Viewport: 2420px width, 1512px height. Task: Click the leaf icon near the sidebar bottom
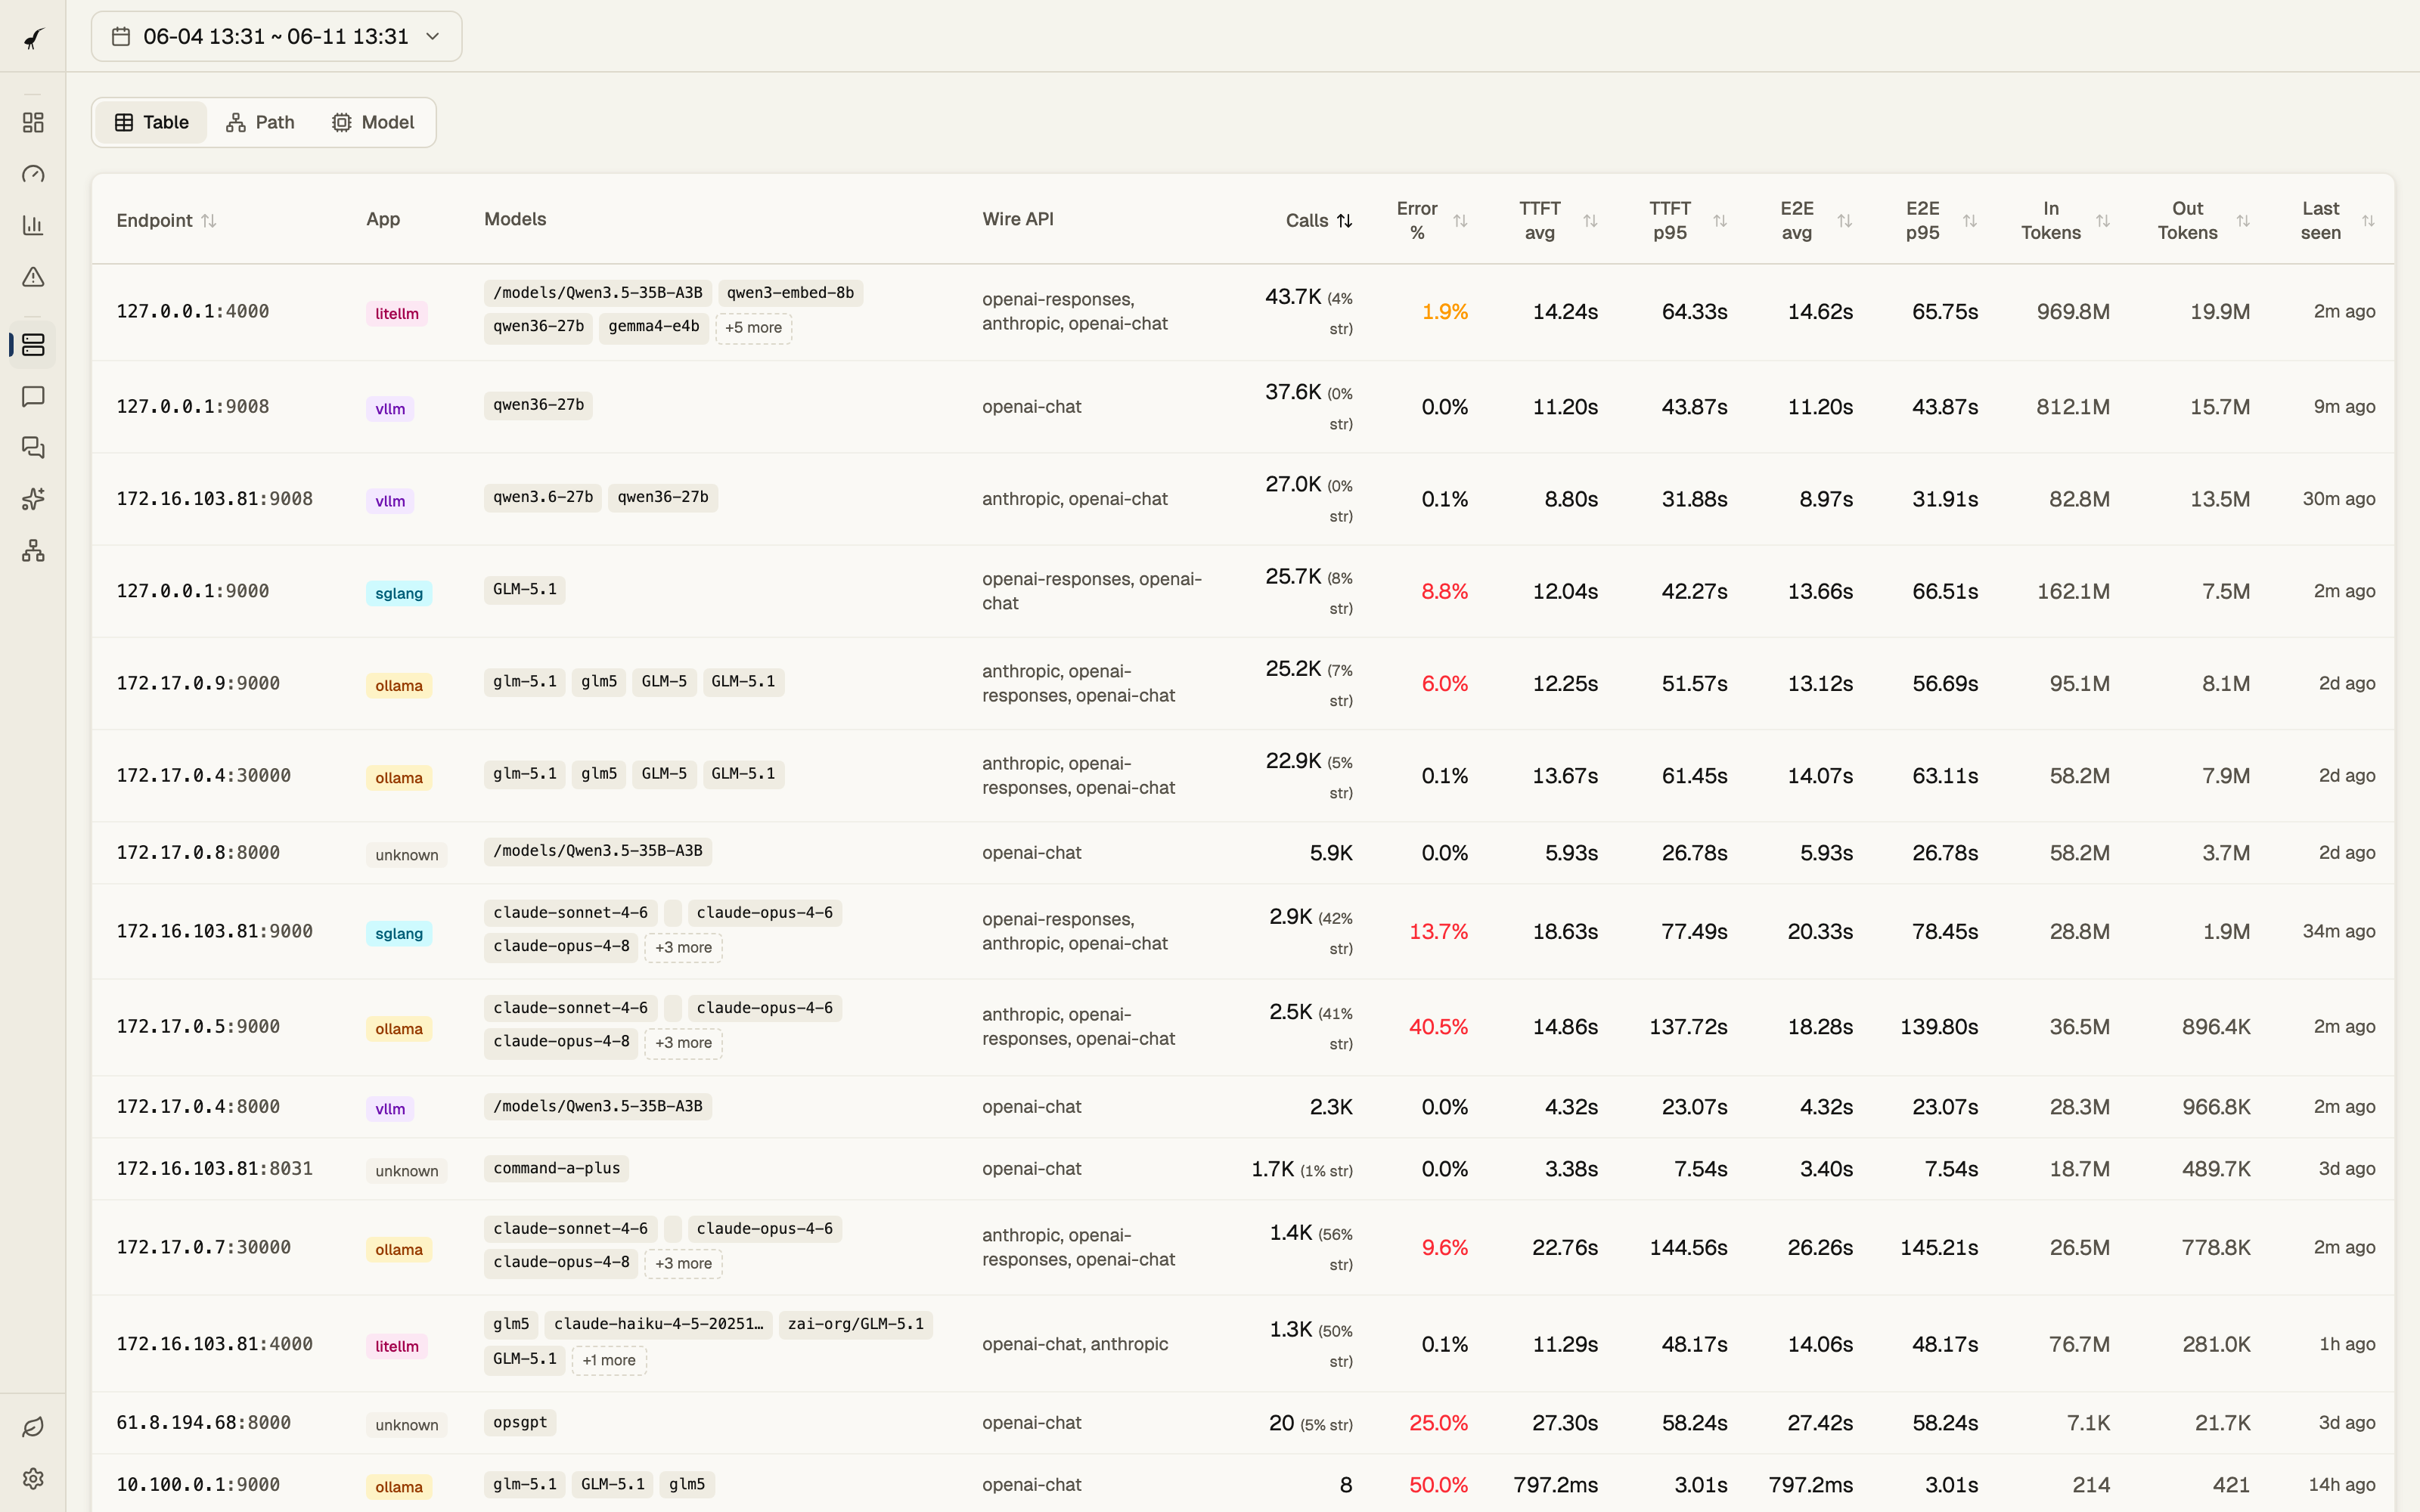33,1427
